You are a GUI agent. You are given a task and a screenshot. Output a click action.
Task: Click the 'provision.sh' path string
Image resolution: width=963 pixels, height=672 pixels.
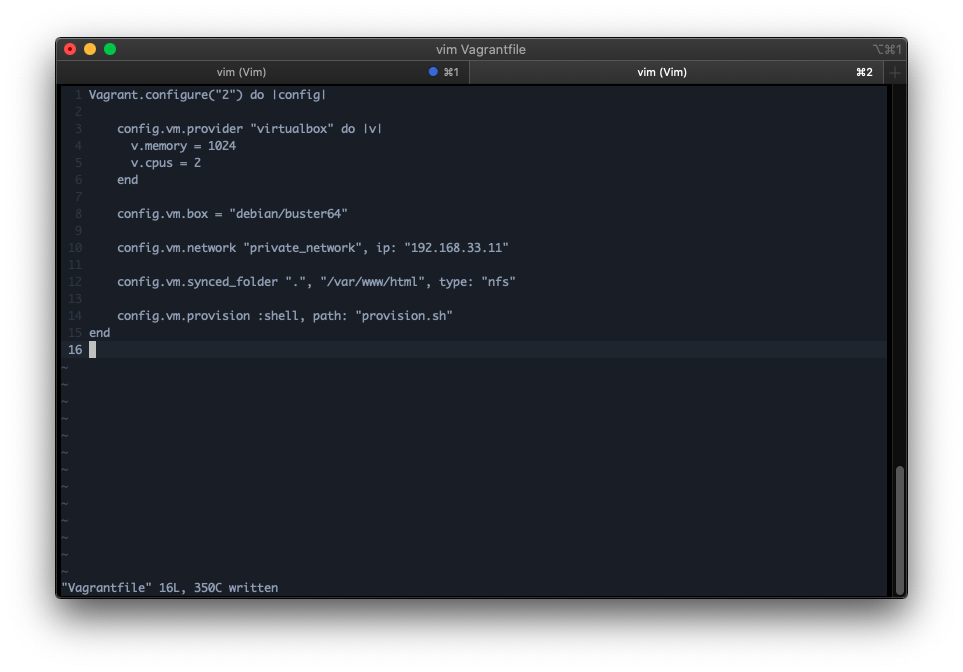404,316
